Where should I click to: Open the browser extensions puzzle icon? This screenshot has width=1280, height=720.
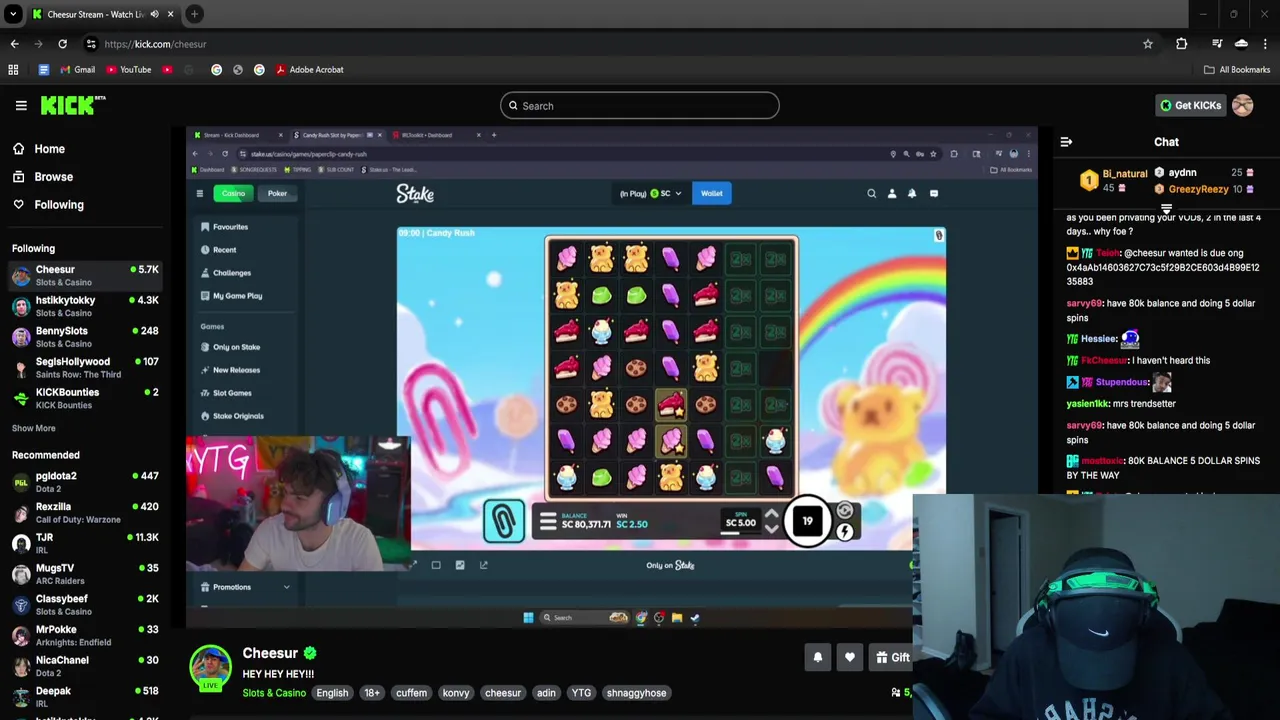[x=1181, y=44]
